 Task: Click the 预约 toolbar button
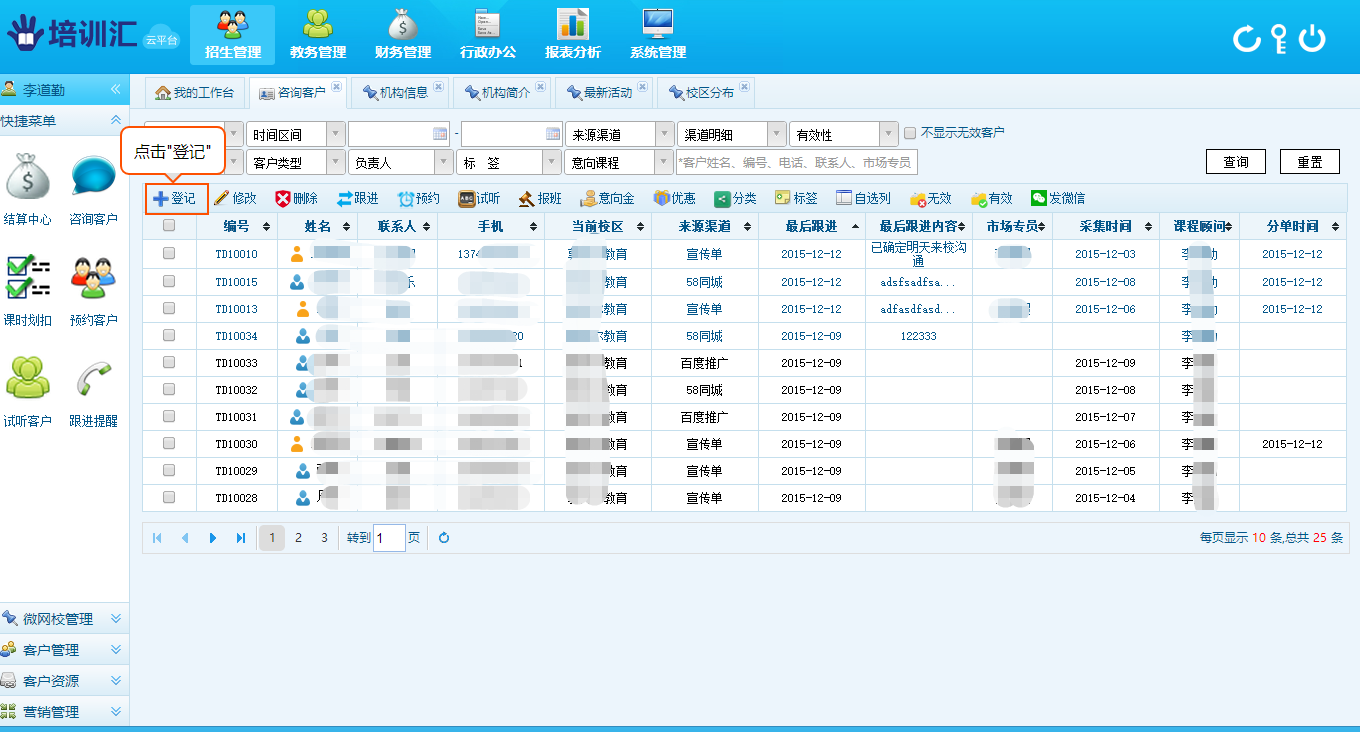click(419, 199)
